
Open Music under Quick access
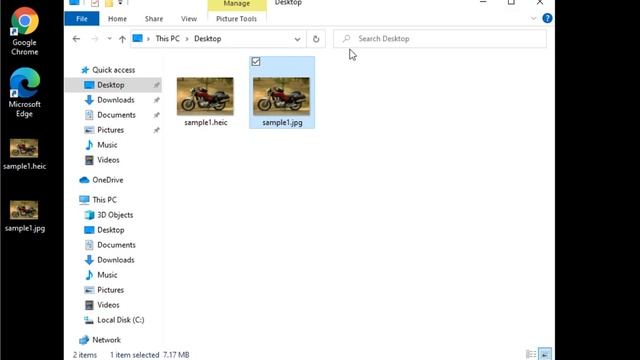coord(107,145)
